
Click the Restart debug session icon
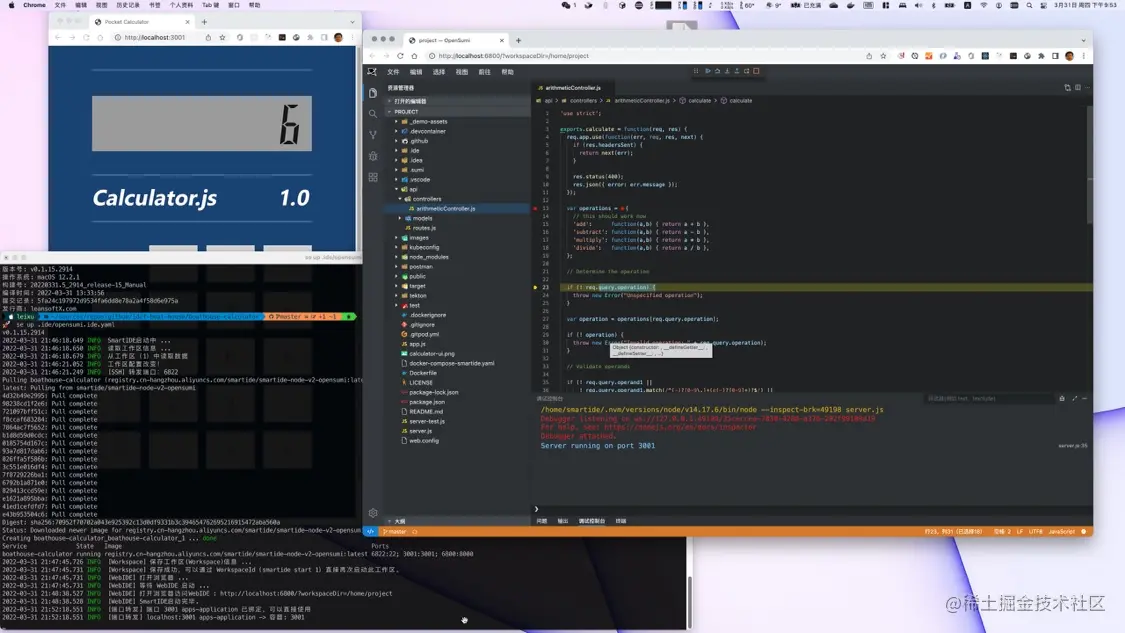[746, 71]
